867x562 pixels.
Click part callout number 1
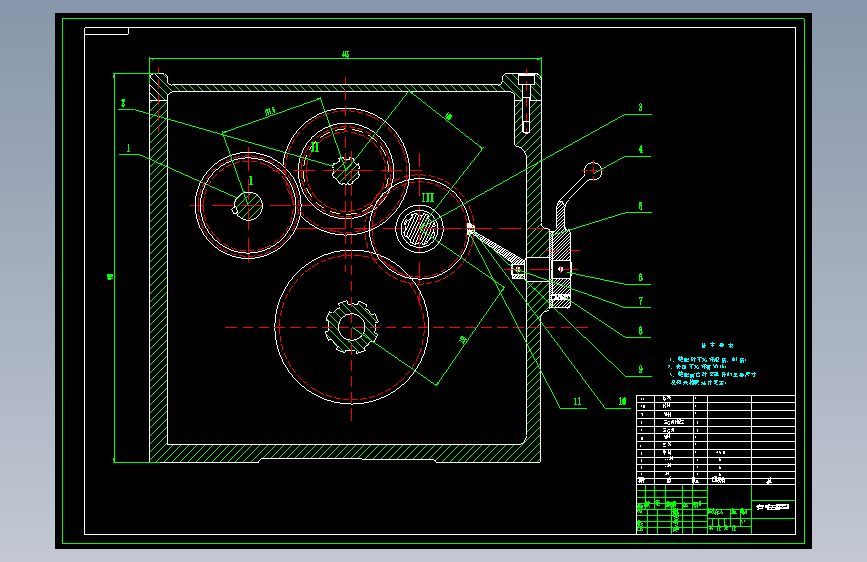pos(128,148)
